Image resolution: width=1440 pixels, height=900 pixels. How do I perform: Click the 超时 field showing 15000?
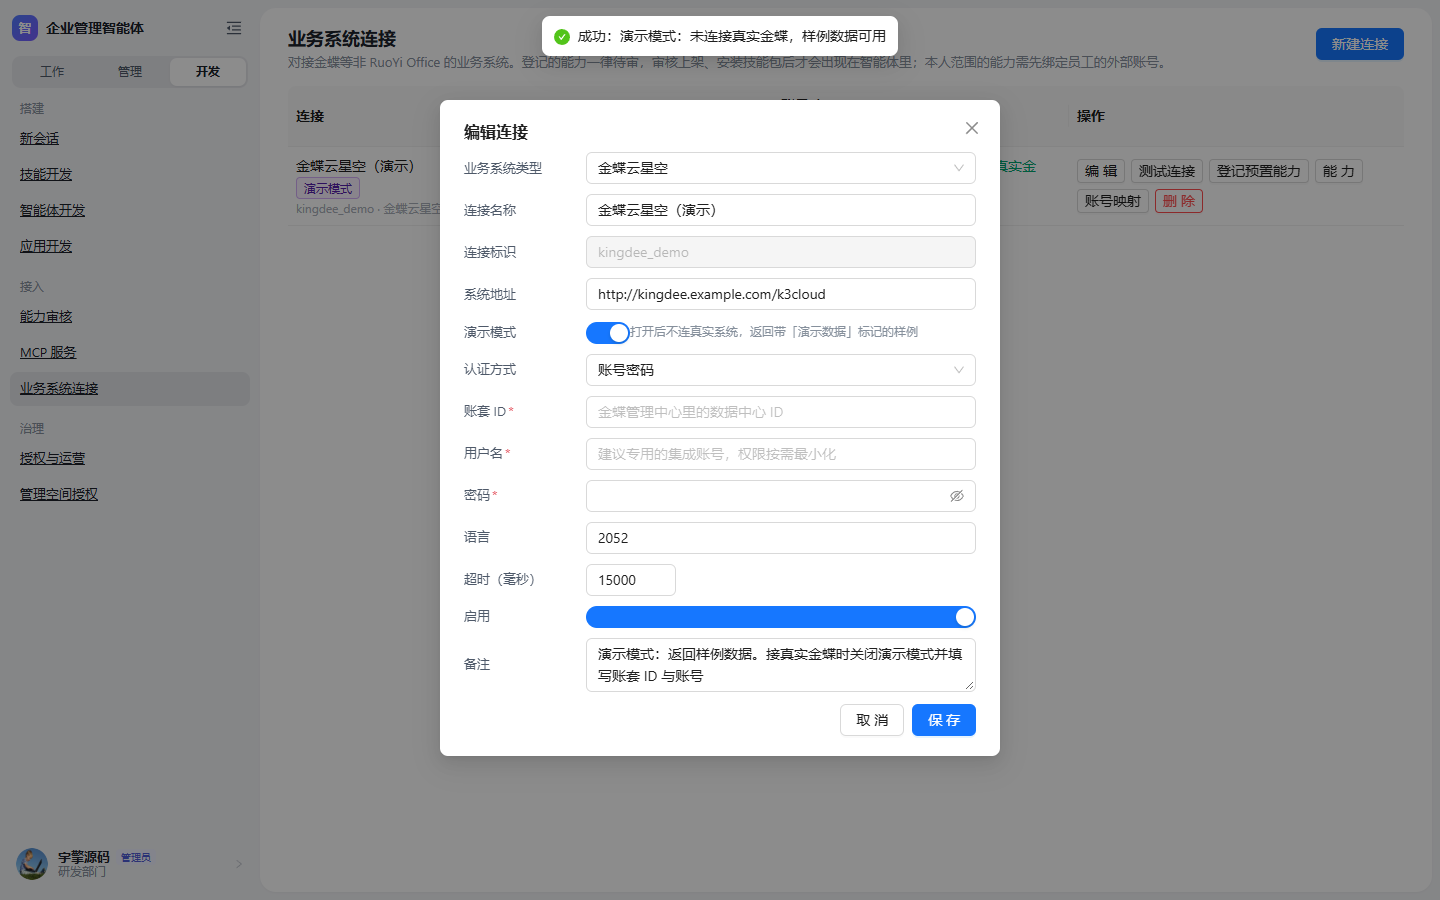(x=631, y=580)
